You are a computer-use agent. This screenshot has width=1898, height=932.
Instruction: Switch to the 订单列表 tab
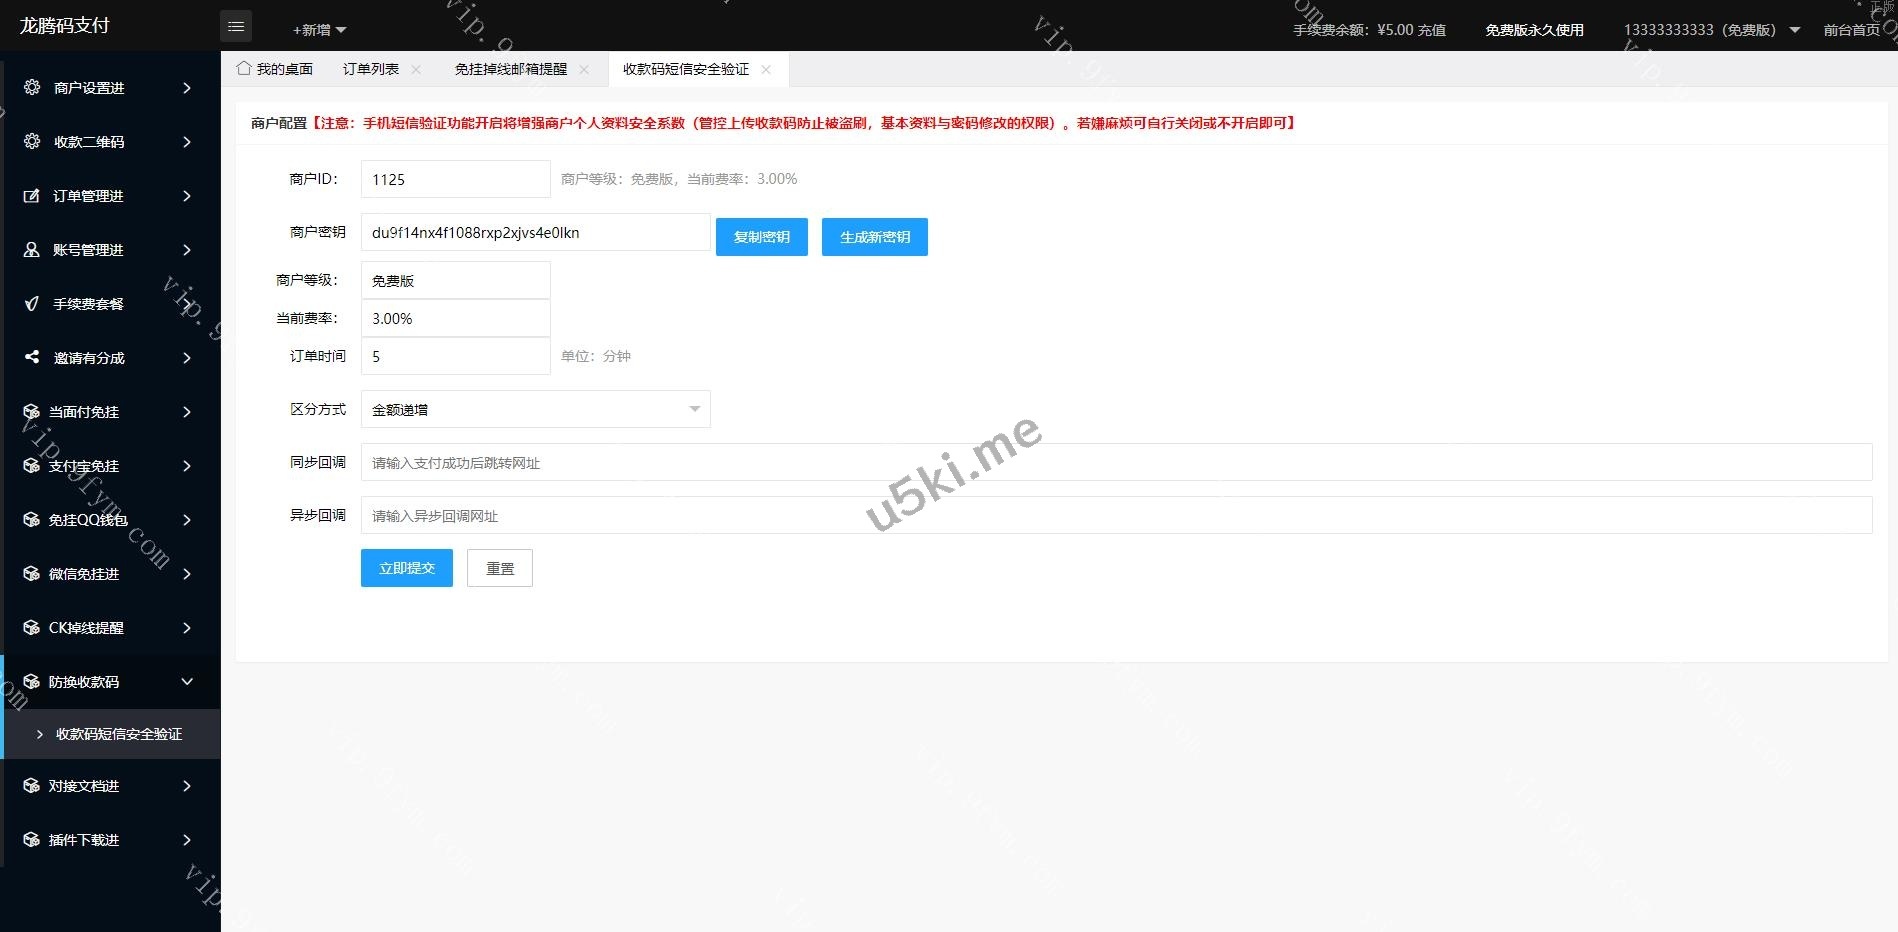(371, 69)
